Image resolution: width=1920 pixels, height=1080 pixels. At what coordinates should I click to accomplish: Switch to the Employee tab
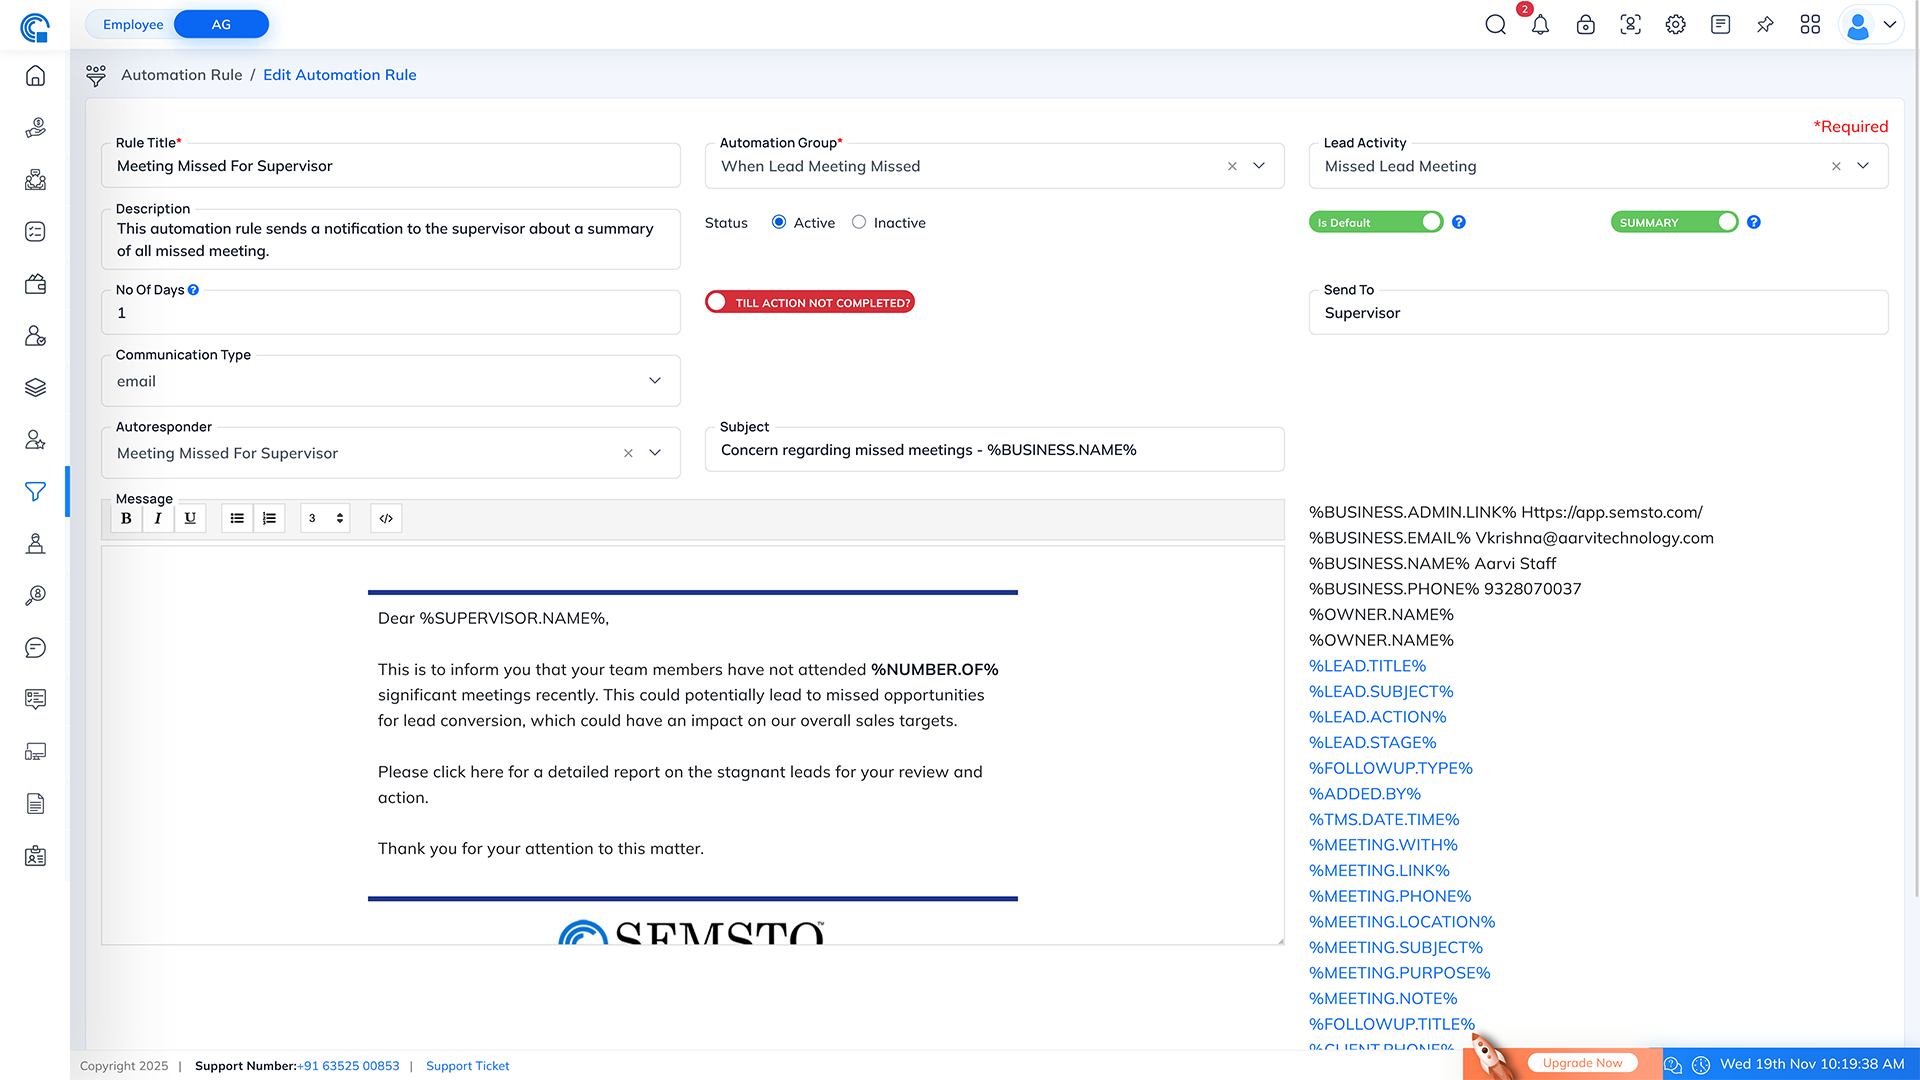pyautogui.click(x=133, y=25)
